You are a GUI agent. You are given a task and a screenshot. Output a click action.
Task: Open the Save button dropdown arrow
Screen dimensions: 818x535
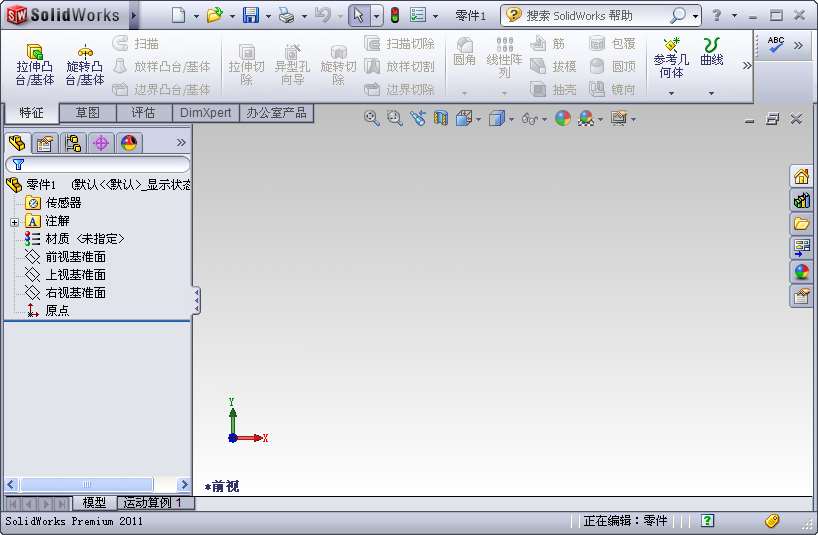(x=266, y=16)
